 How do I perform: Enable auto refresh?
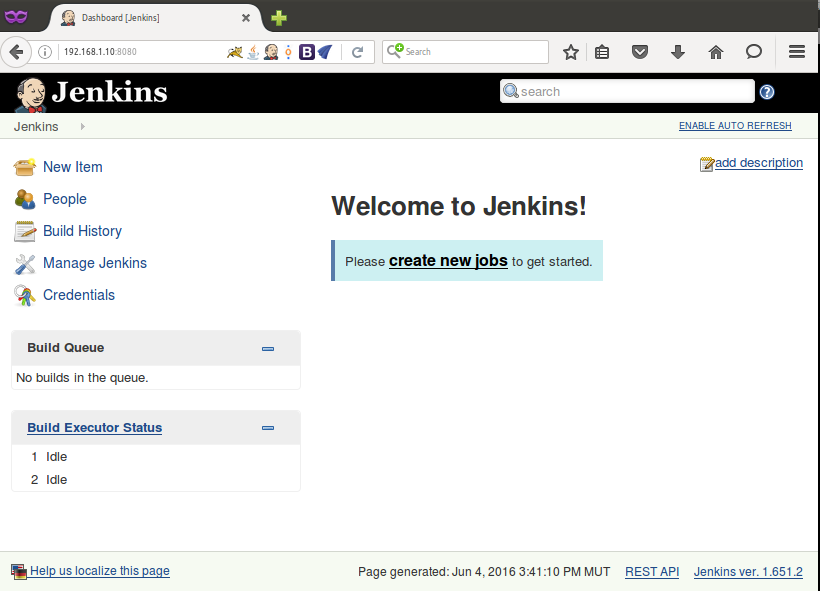(735, 126)
